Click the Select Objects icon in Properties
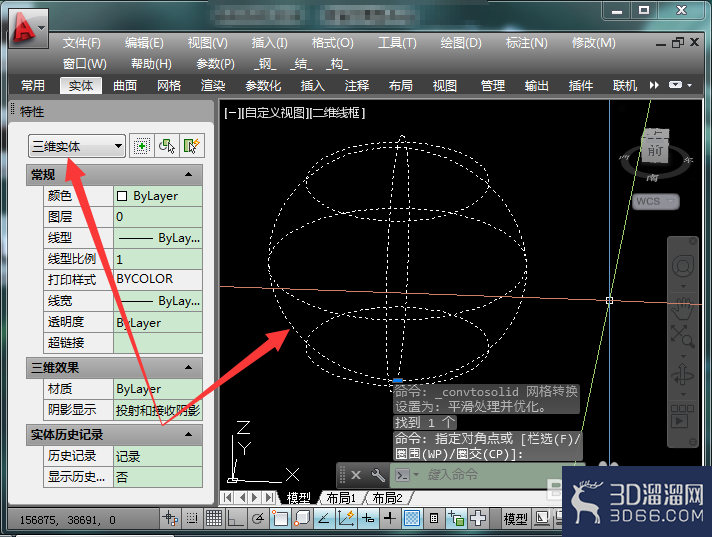This screenshot has width=712, height=537. [167, 146]
